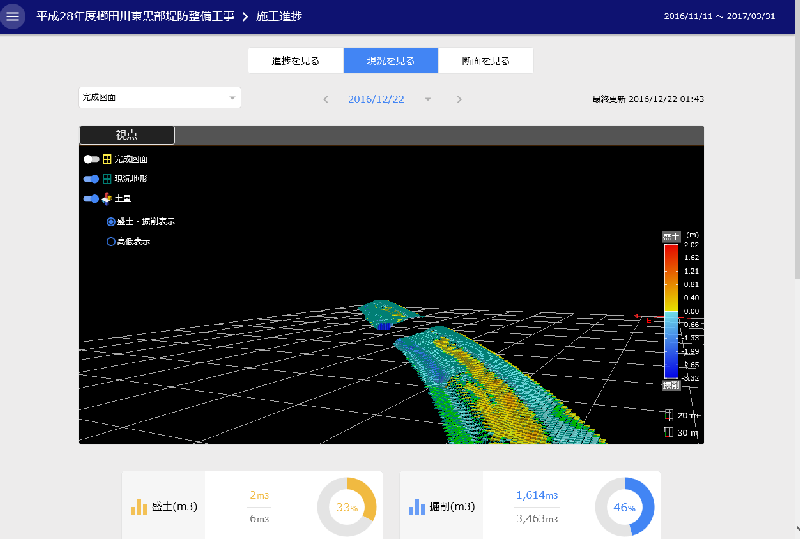Select the 高低表示 radio option

click(x=110, y=241)
